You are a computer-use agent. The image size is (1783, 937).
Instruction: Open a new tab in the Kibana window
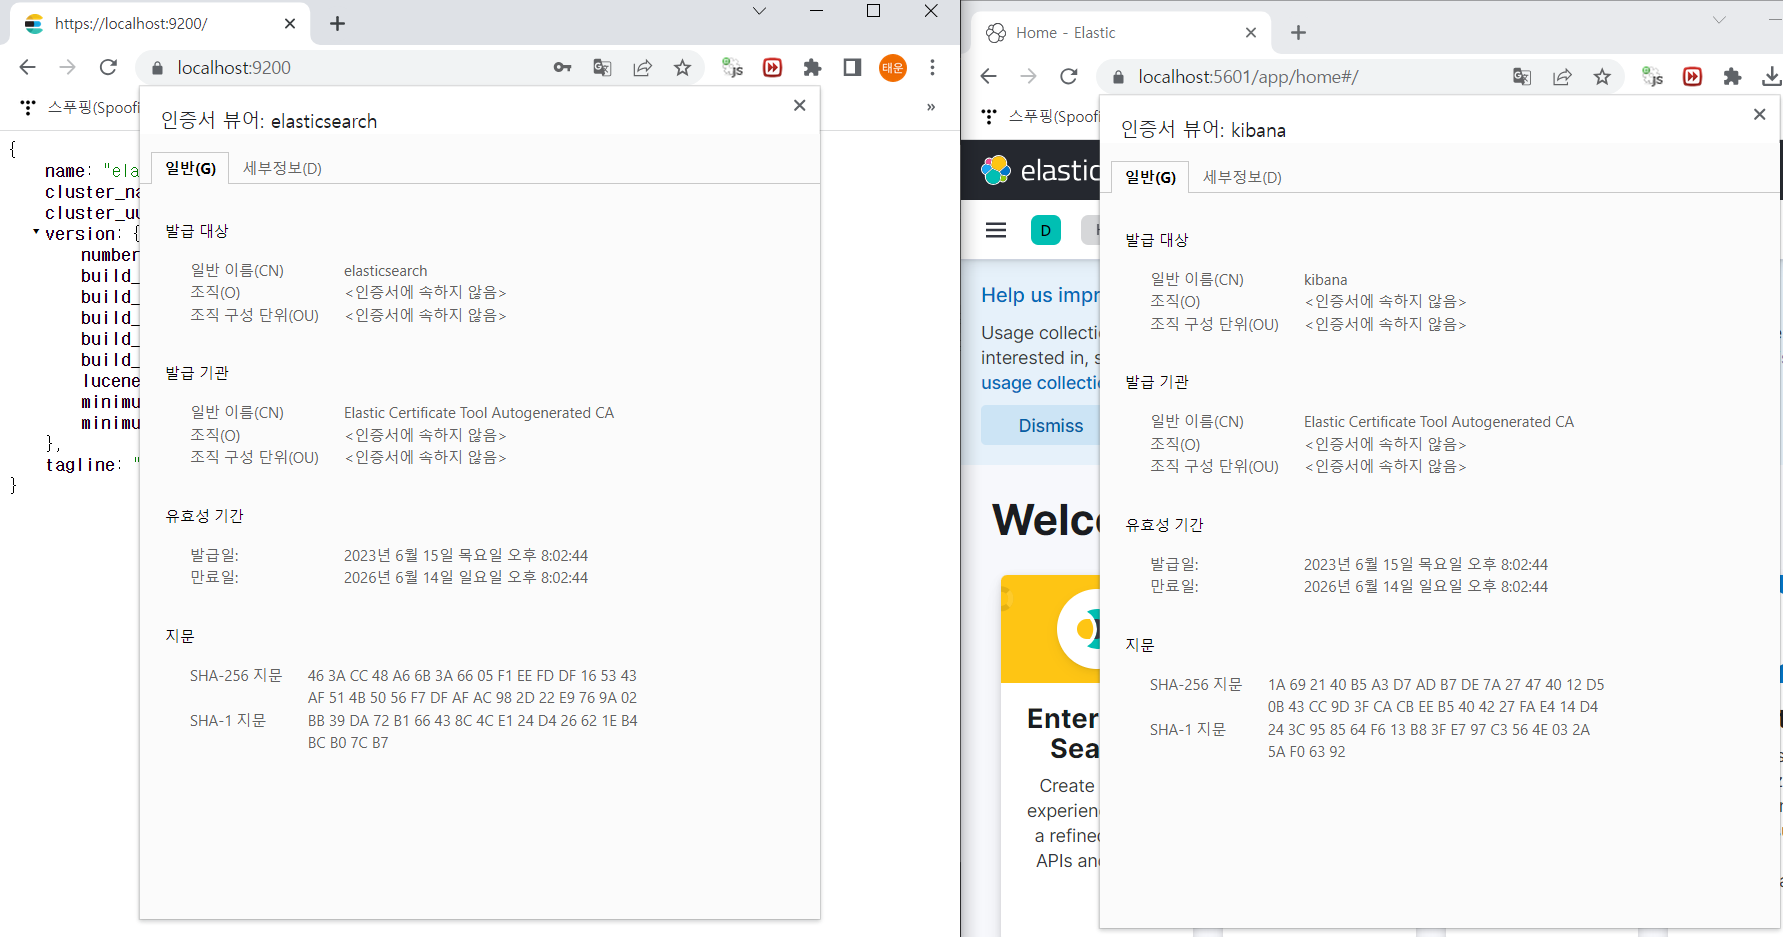1298,33
